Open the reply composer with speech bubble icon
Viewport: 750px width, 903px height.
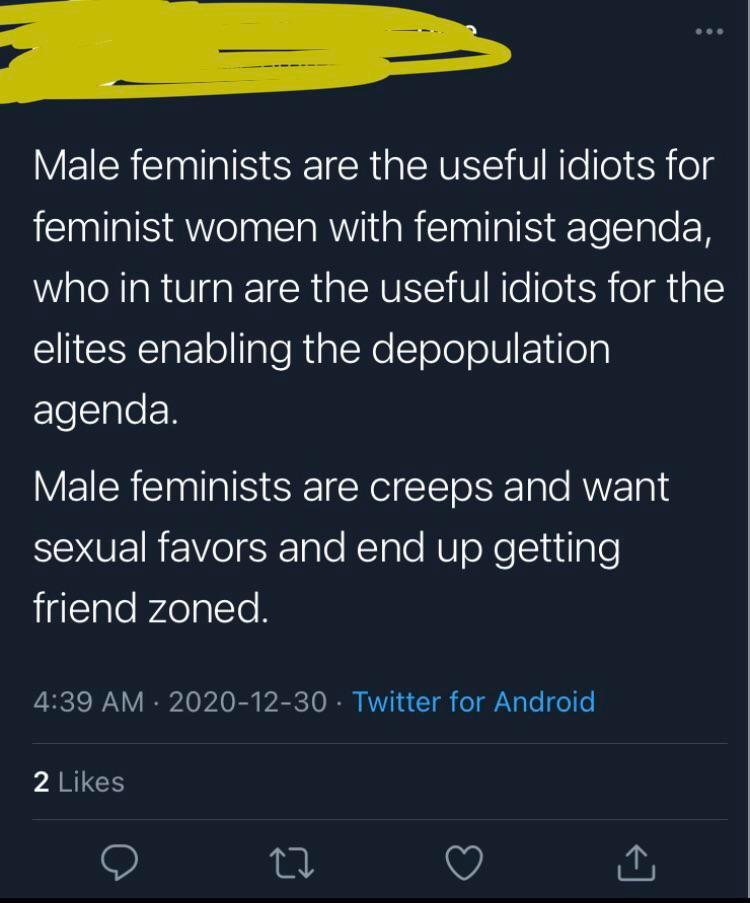coord(119,861)
